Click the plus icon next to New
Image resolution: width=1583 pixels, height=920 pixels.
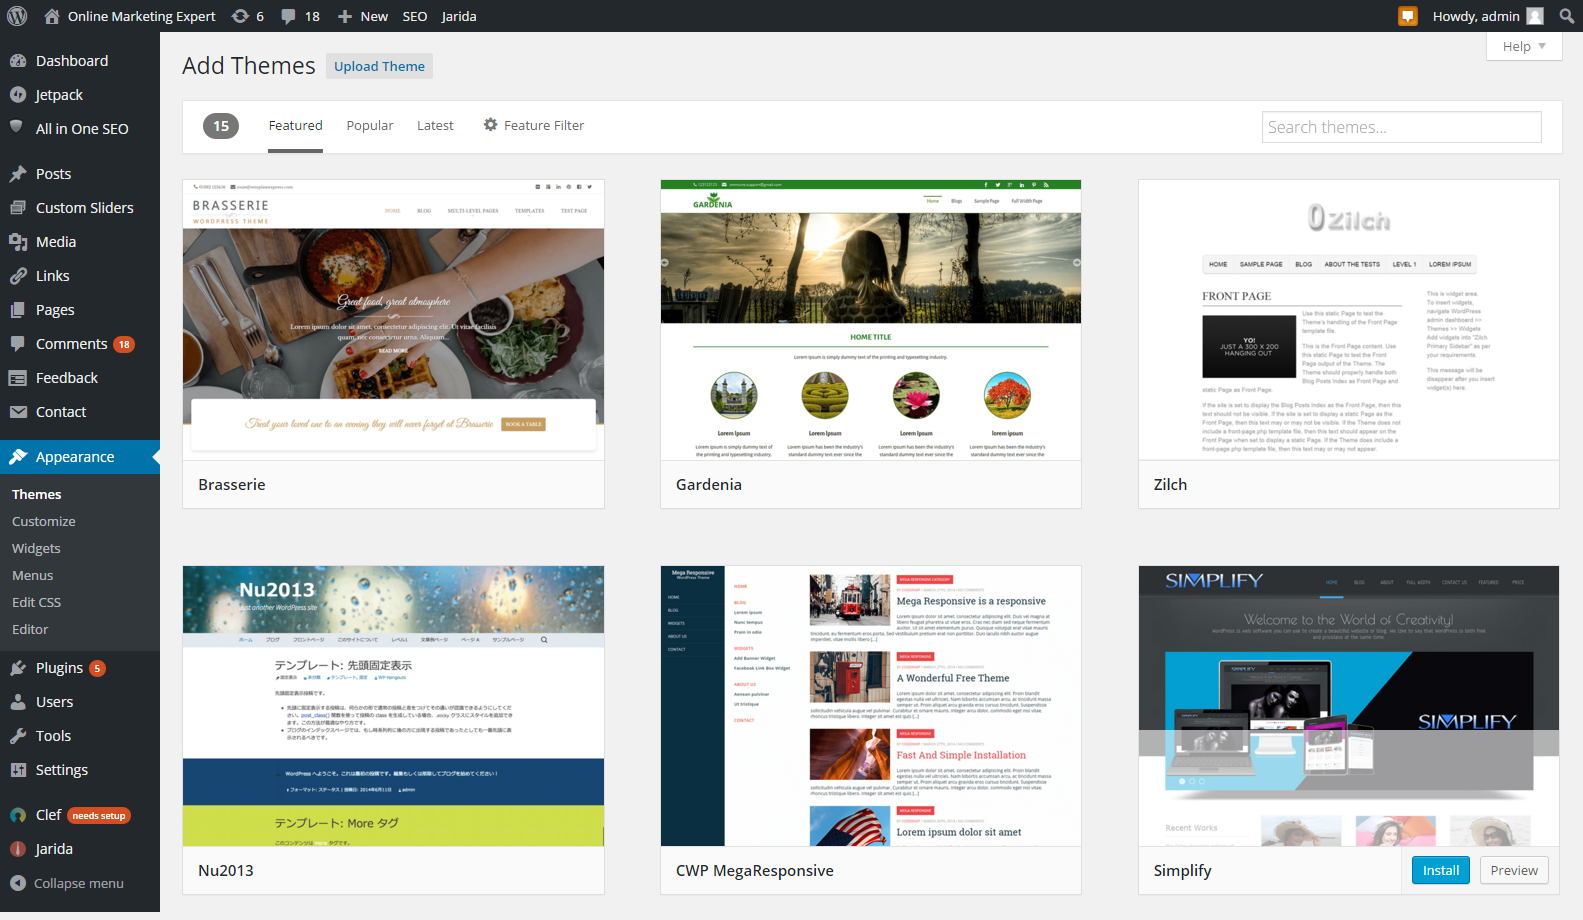[x=344, y=17]
